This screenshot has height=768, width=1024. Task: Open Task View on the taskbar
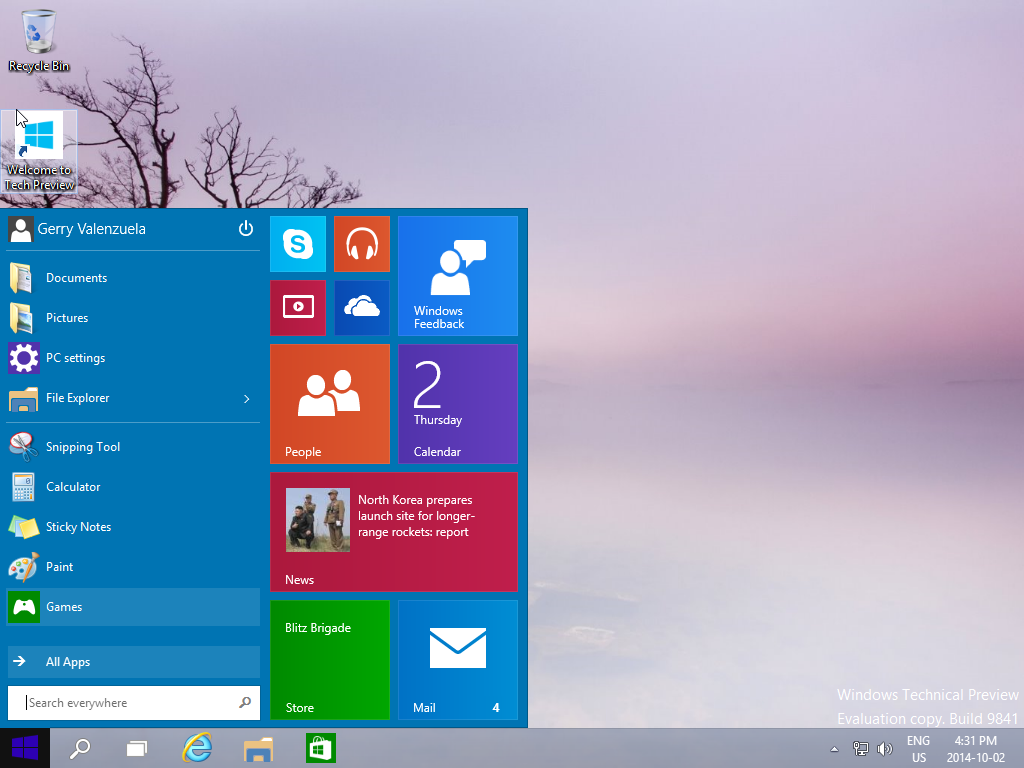136,748
